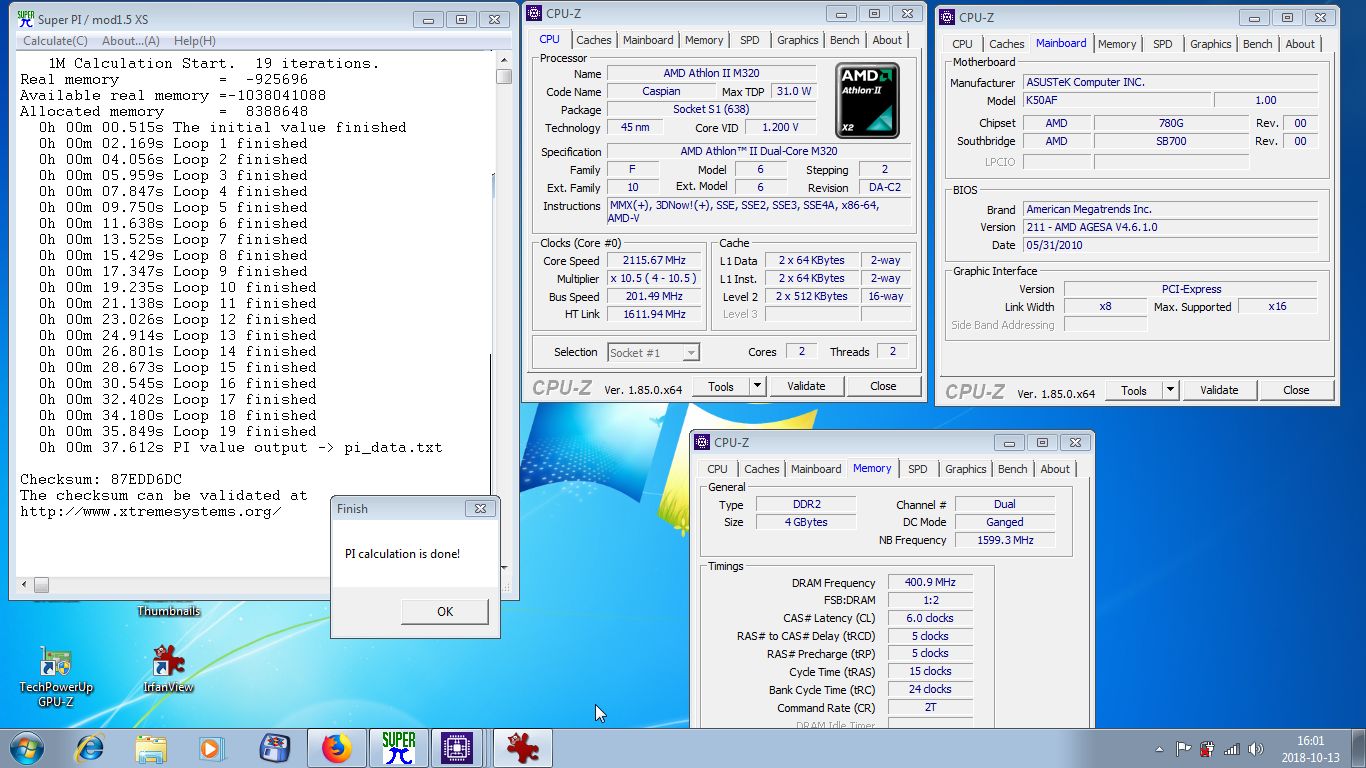Open Graphics tab in CPU-Z CPU window
1366x768 pixels.
[798, 40]
